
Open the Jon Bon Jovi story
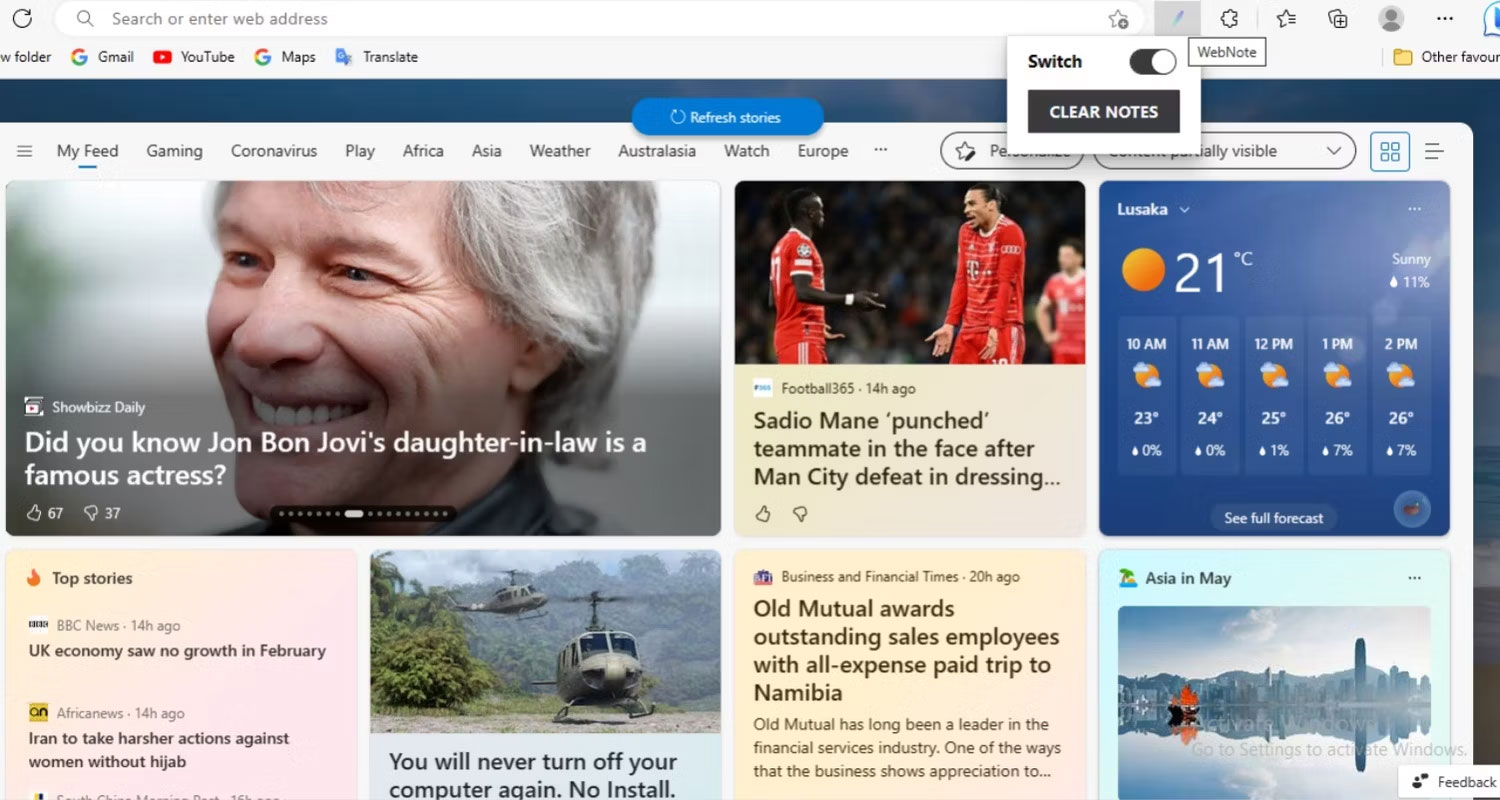(335, 458)
